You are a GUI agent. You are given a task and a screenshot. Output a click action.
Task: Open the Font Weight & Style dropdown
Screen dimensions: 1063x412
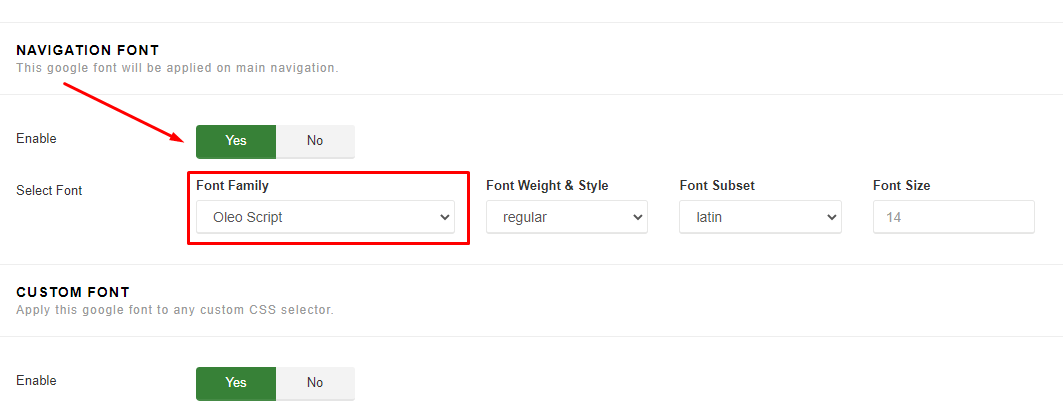566,217
